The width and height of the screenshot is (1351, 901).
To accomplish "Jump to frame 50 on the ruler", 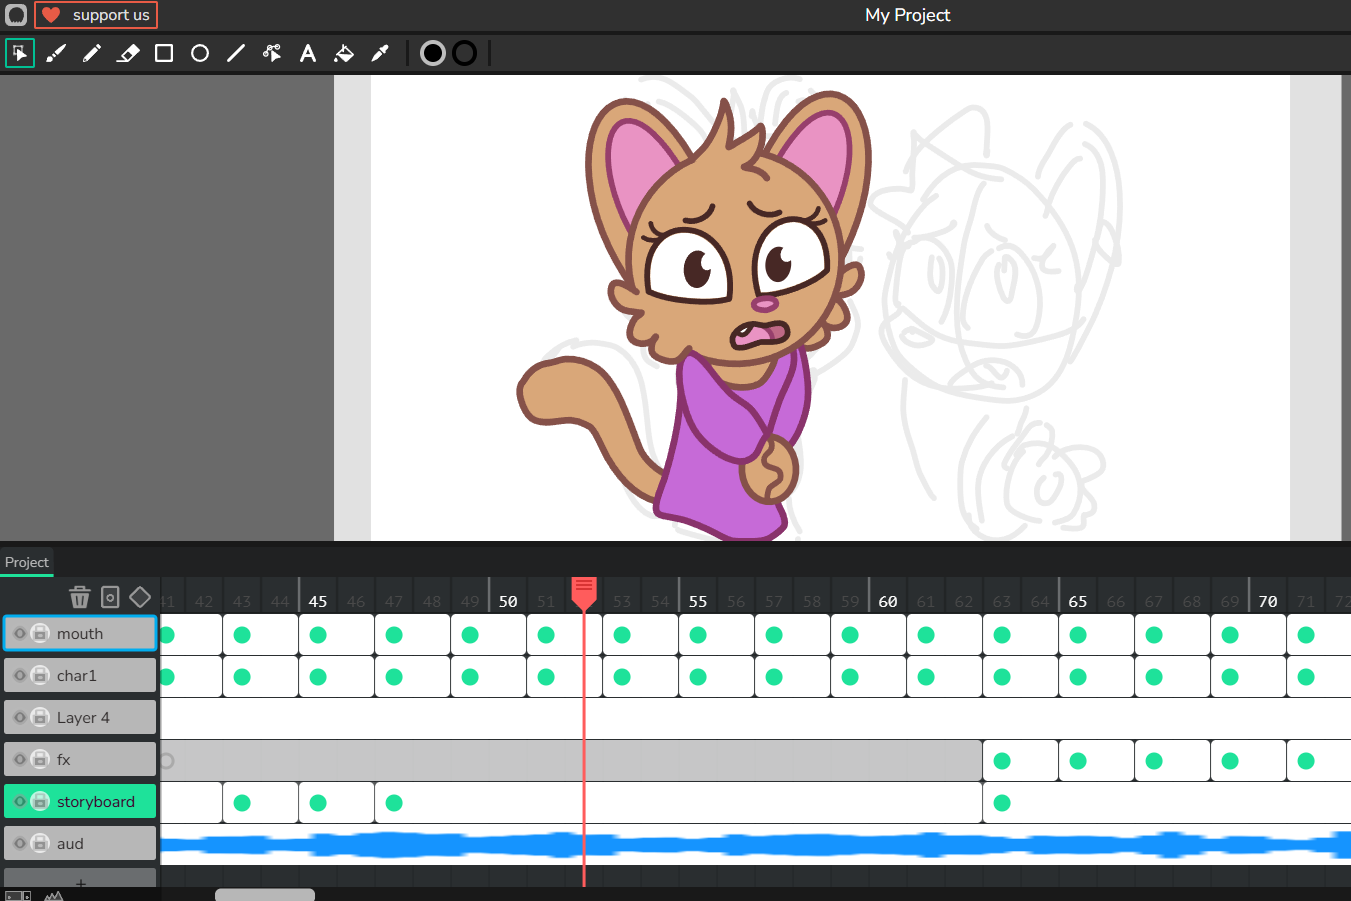I will click(508, 601).
